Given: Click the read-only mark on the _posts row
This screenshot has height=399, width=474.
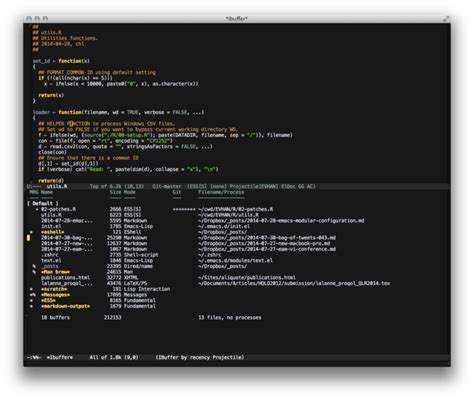Looking at the screenshot, I should click(34, 266).
